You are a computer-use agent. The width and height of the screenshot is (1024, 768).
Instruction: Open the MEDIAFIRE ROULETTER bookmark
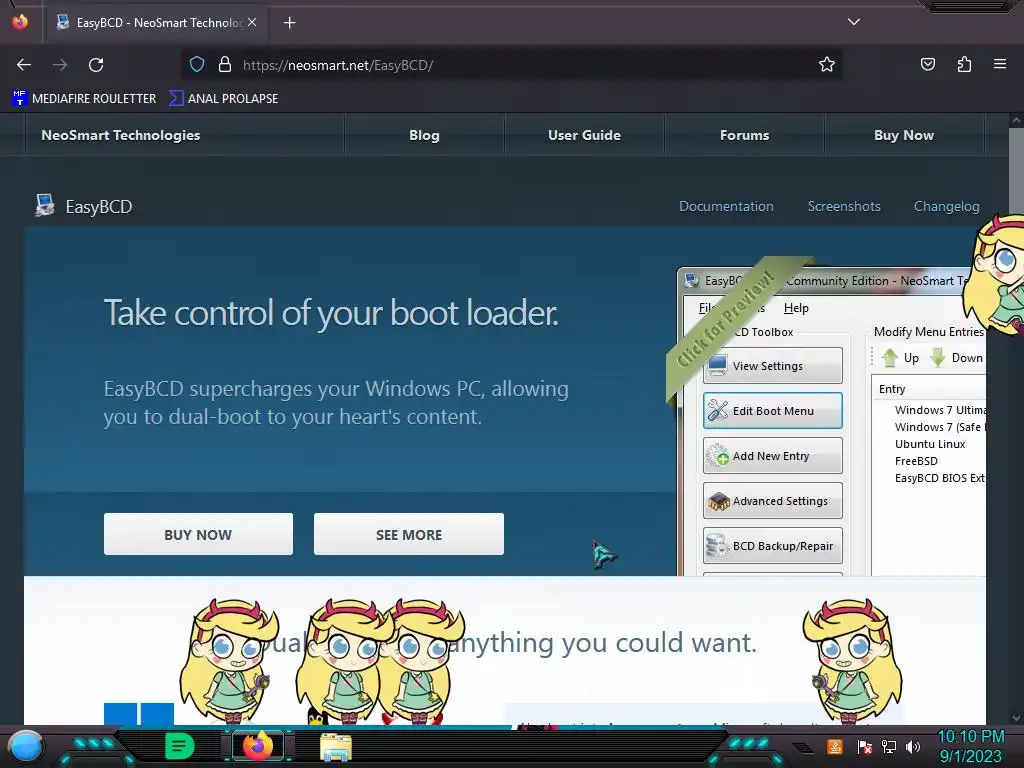point(84,99)
